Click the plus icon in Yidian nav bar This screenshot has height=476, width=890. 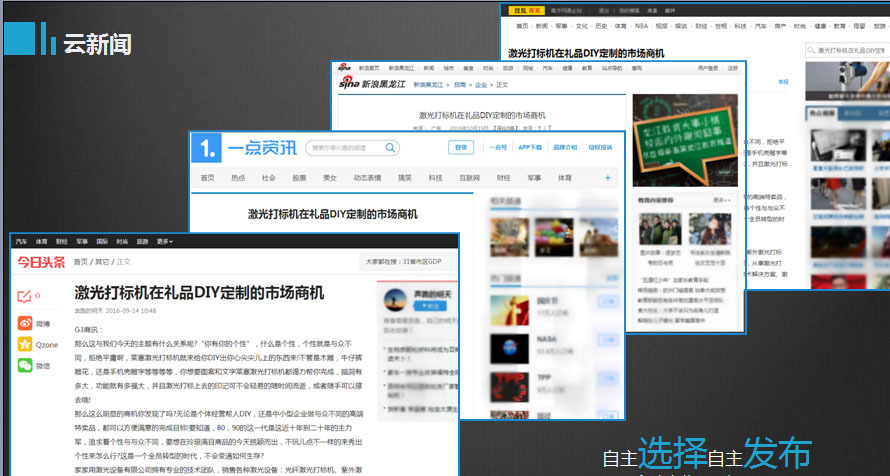tap(607, 178)
